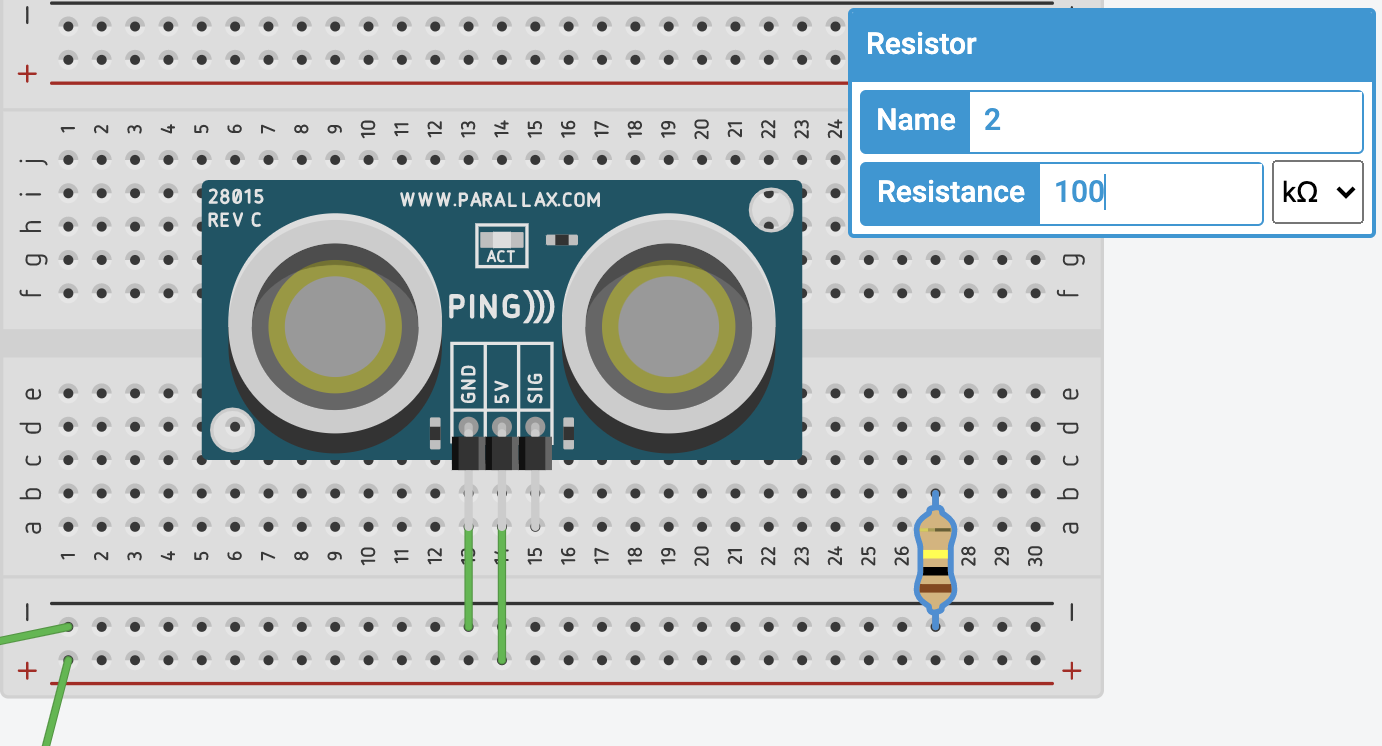Click the WWW.PARALLAX.COM text on sensor
The width and height of the screenshot is (1382, 746).
[501, 200]
